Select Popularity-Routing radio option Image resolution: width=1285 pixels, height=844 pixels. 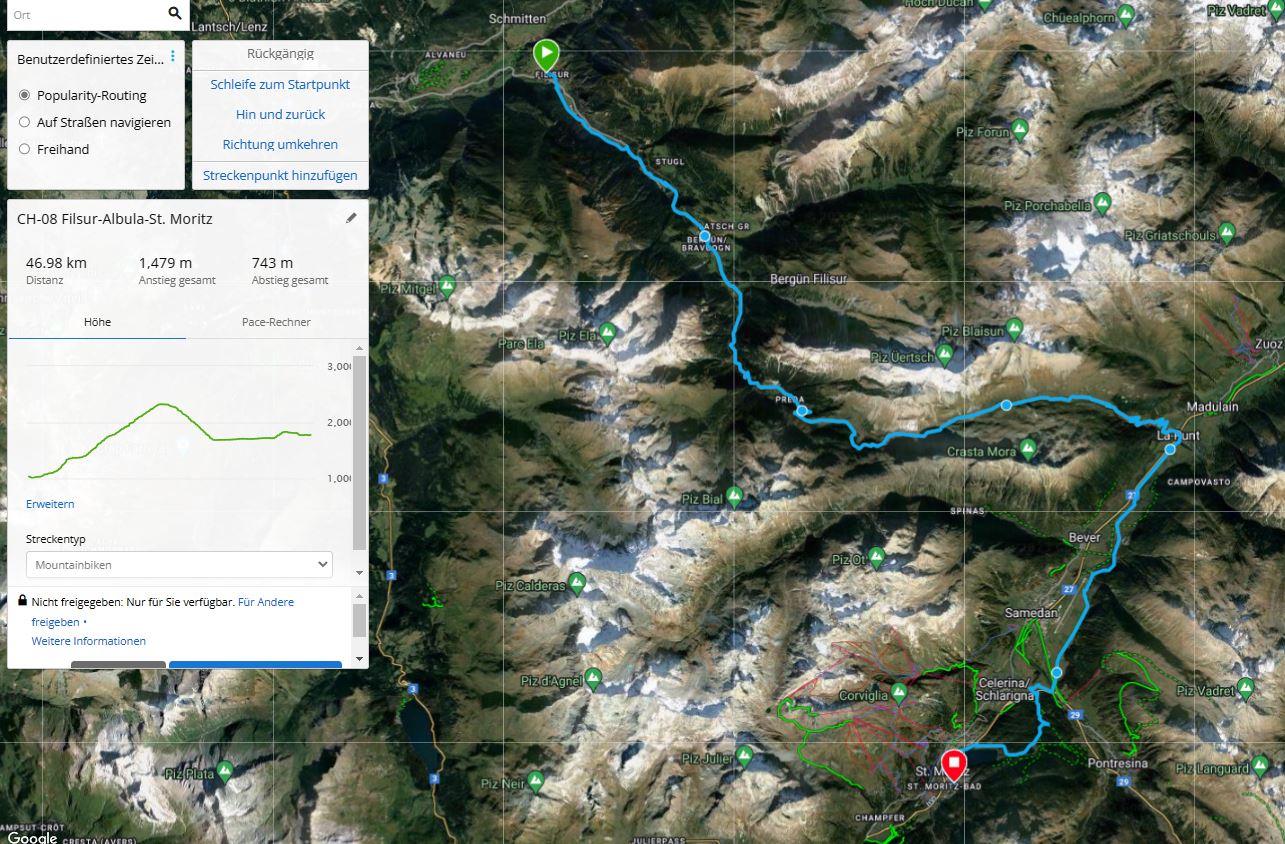(25, 95)
